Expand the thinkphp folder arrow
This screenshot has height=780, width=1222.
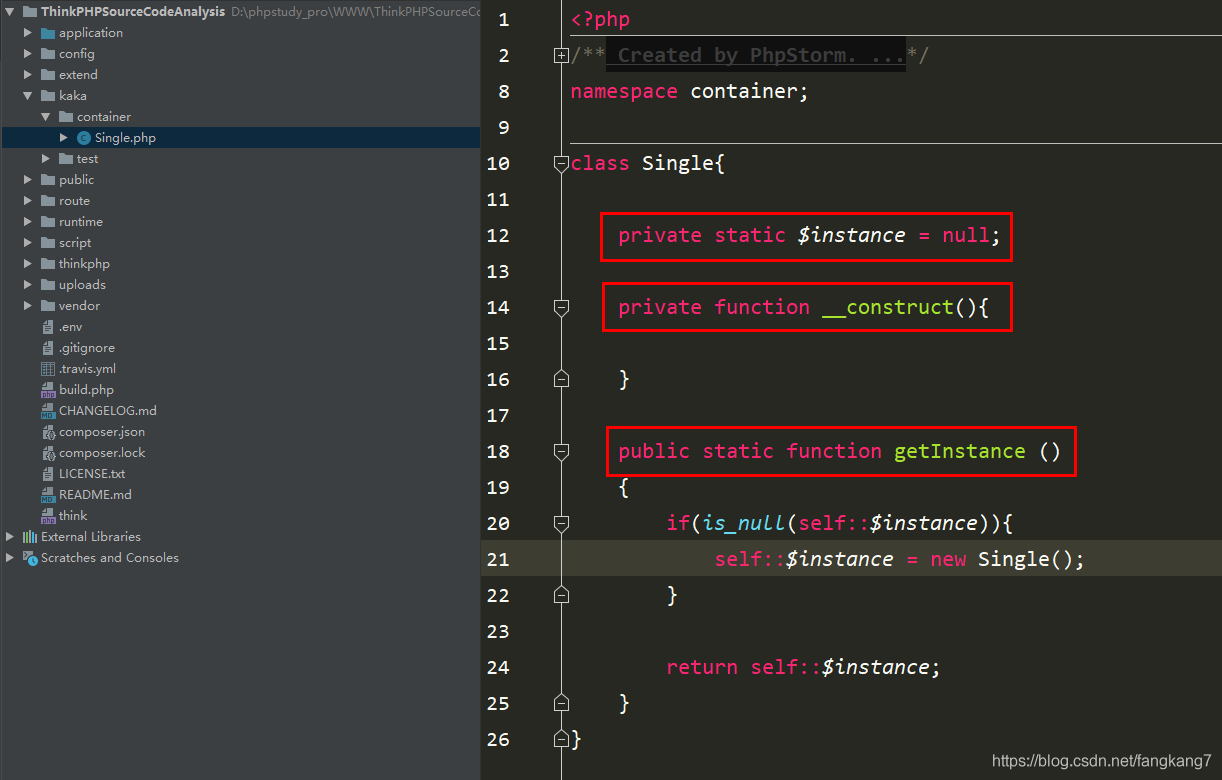[x=28, y=264]
